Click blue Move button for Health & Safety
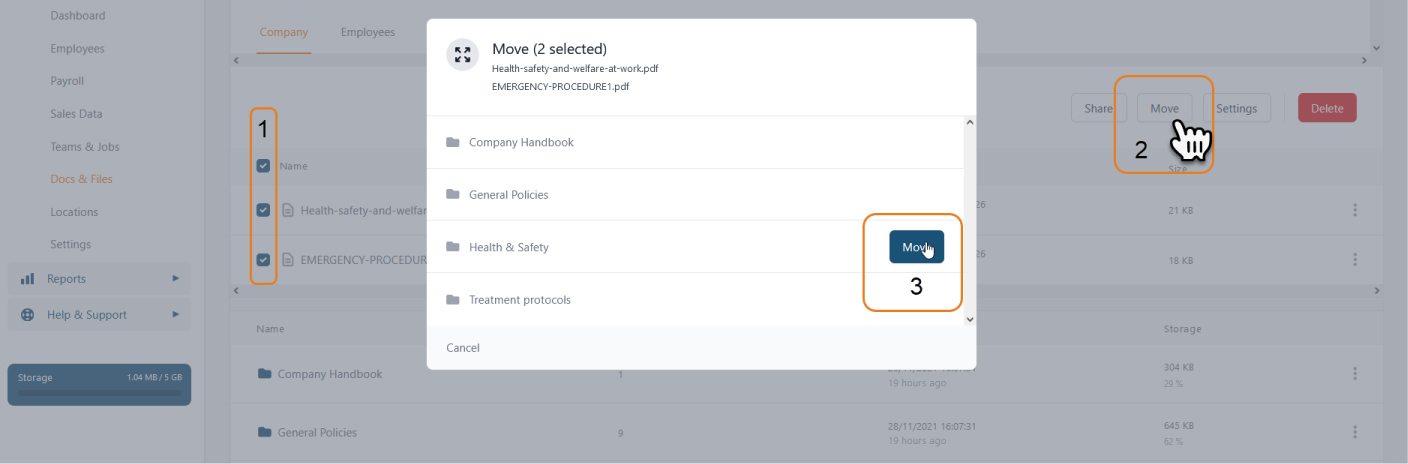 pyautogui.click(x=916, y=247)
